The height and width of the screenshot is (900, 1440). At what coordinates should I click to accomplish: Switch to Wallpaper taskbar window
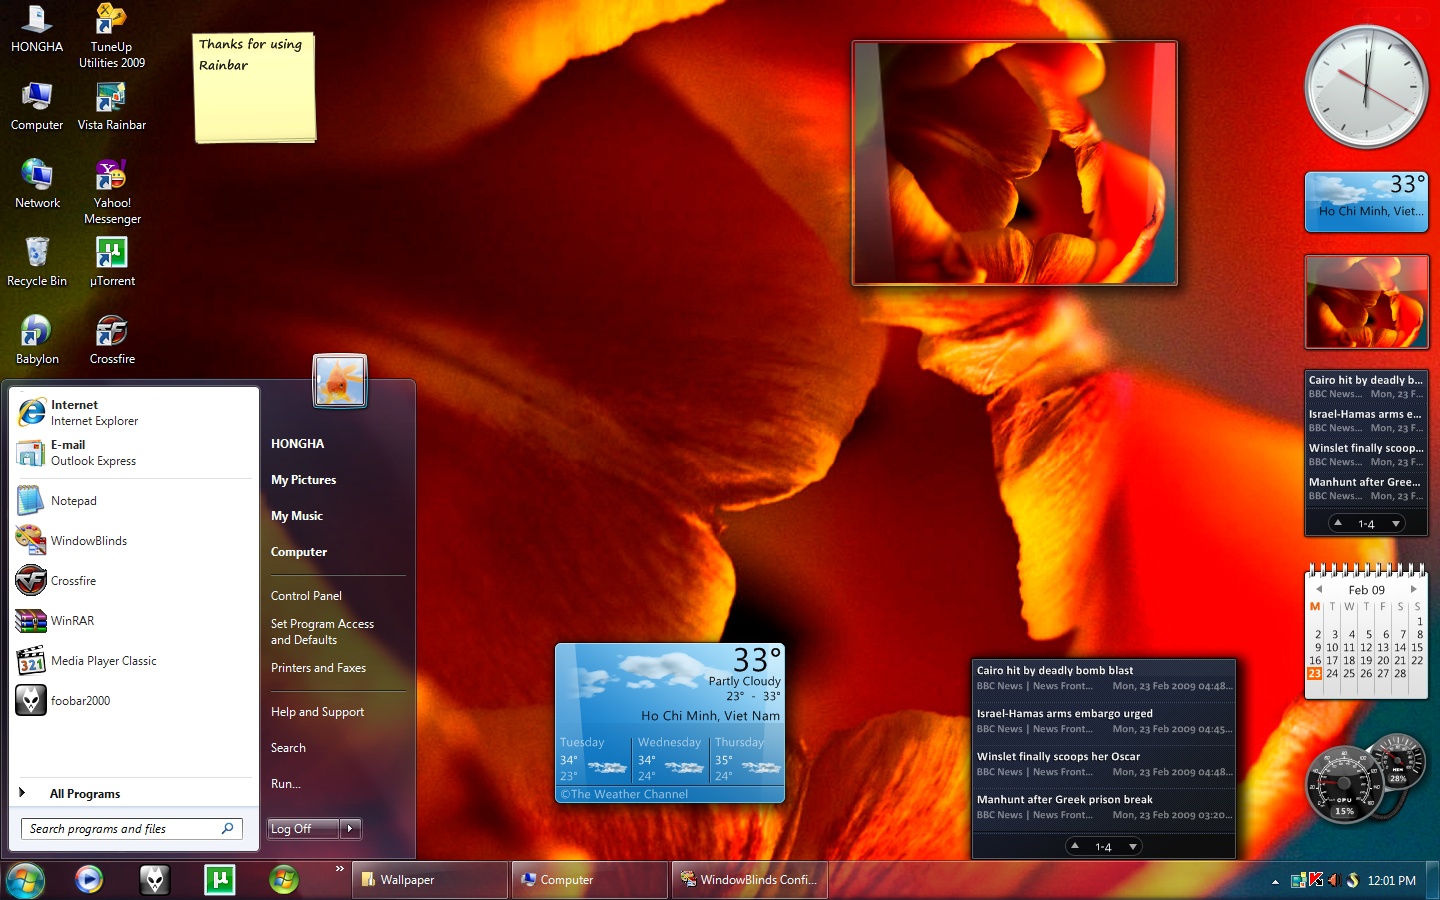tap(430, 880)
